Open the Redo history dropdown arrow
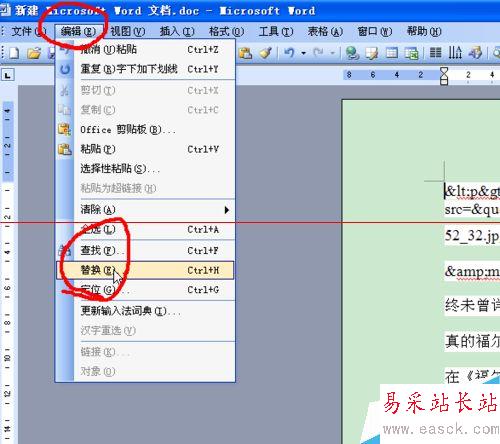This screenshot has width=500, height=444. pos(332,53)
